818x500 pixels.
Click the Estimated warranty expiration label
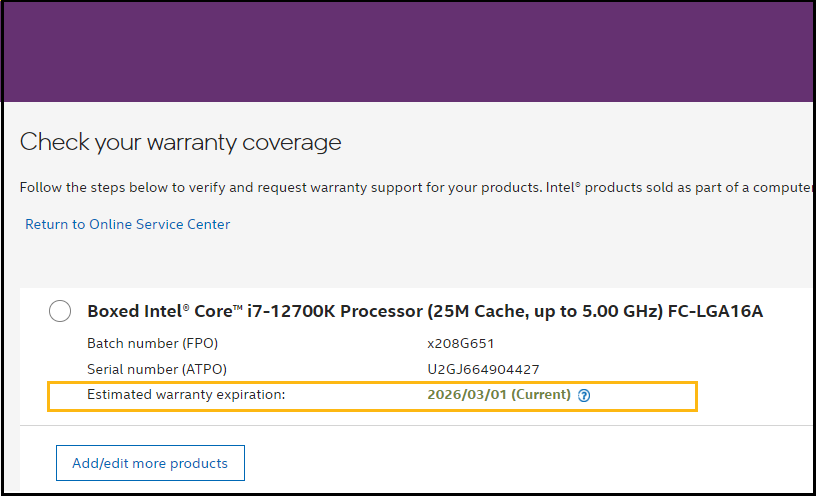186,395
